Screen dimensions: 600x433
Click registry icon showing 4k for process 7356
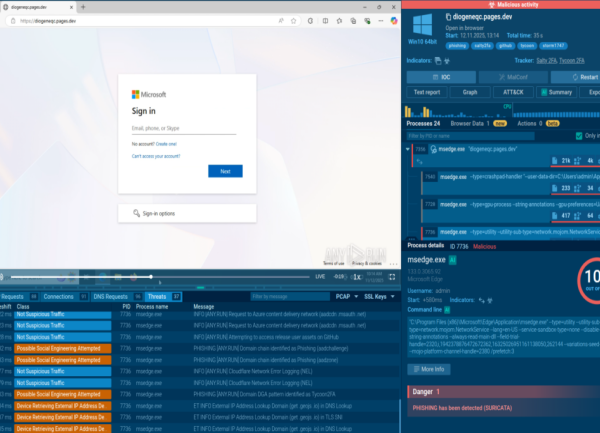click(x=577, y=161)
